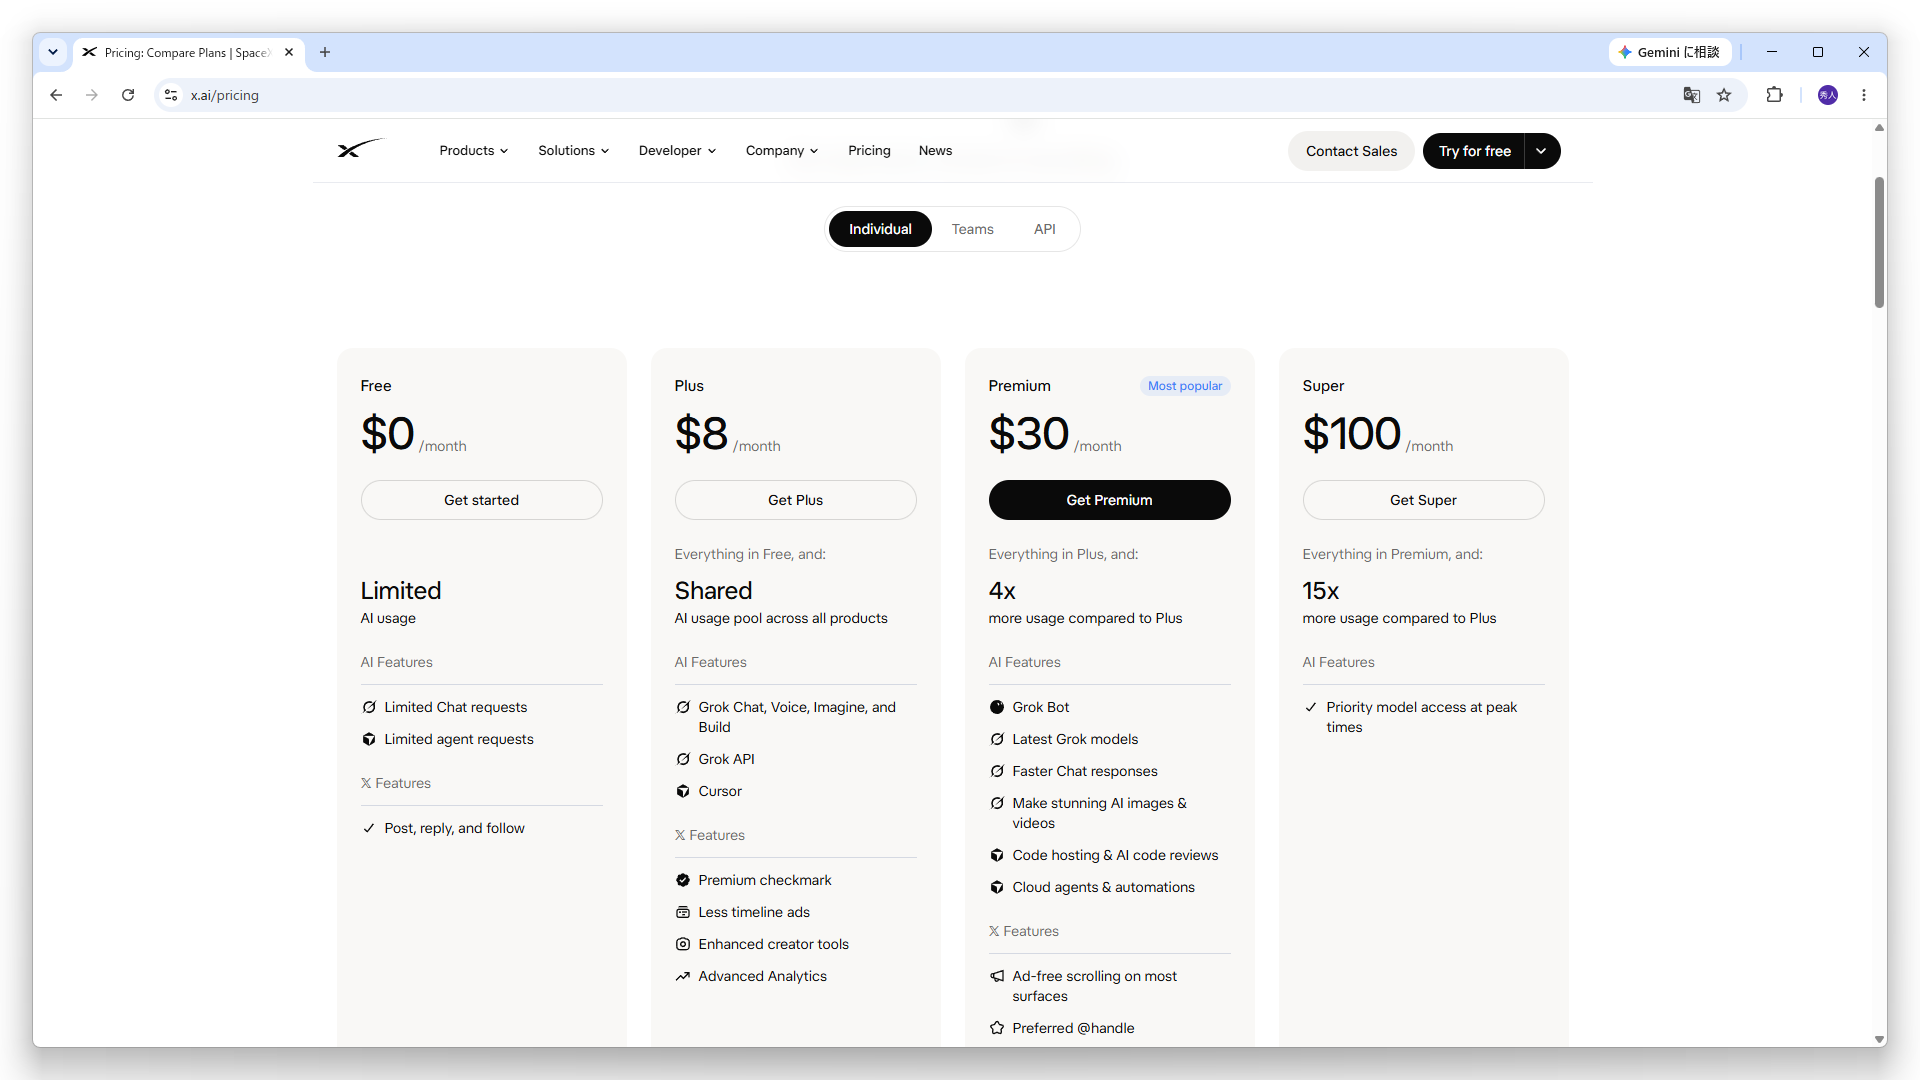Open the Chrome profile avatar

(1828, 95)
